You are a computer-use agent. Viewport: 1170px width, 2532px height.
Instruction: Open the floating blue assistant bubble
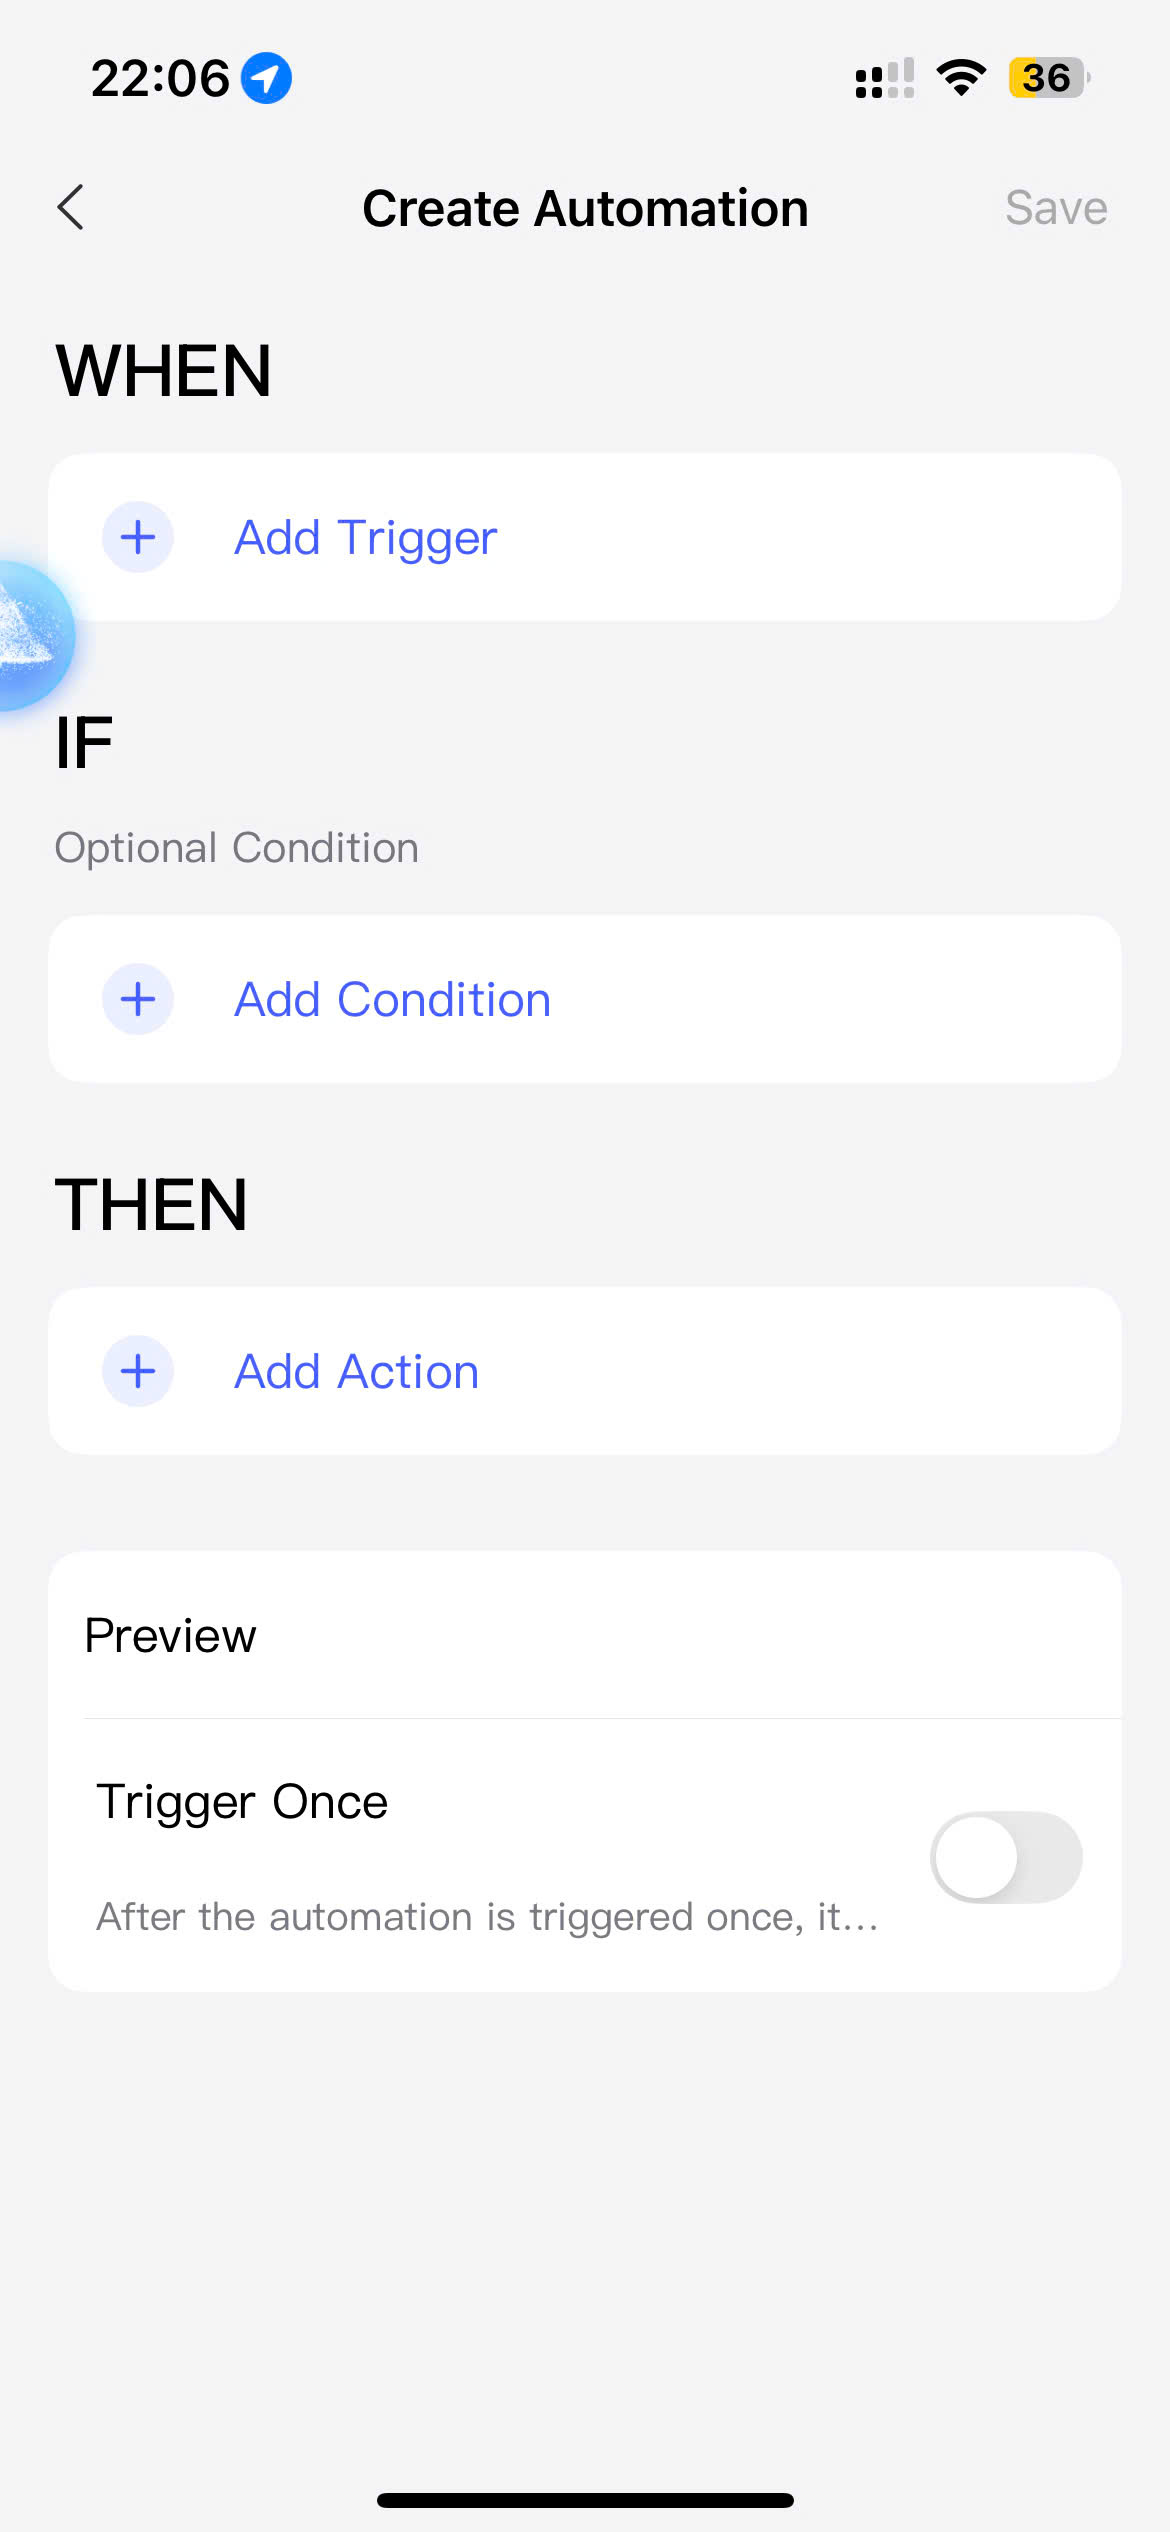tap(30, 636)
